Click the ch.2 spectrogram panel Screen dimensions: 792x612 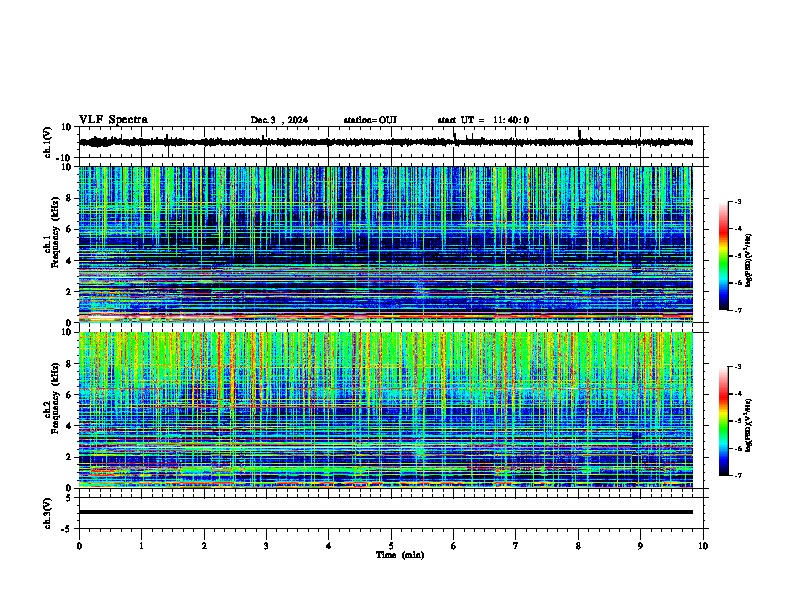[x=386, y=410]
